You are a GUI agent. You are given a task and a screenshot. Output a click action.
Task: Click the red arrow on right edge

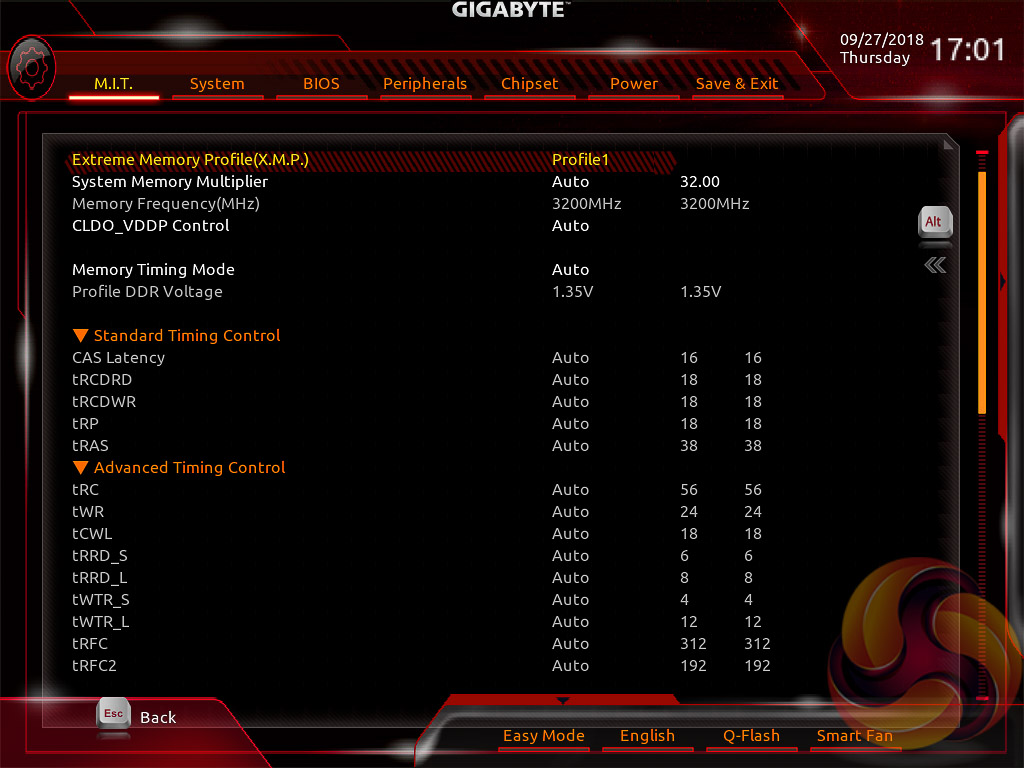point(1003,283)
